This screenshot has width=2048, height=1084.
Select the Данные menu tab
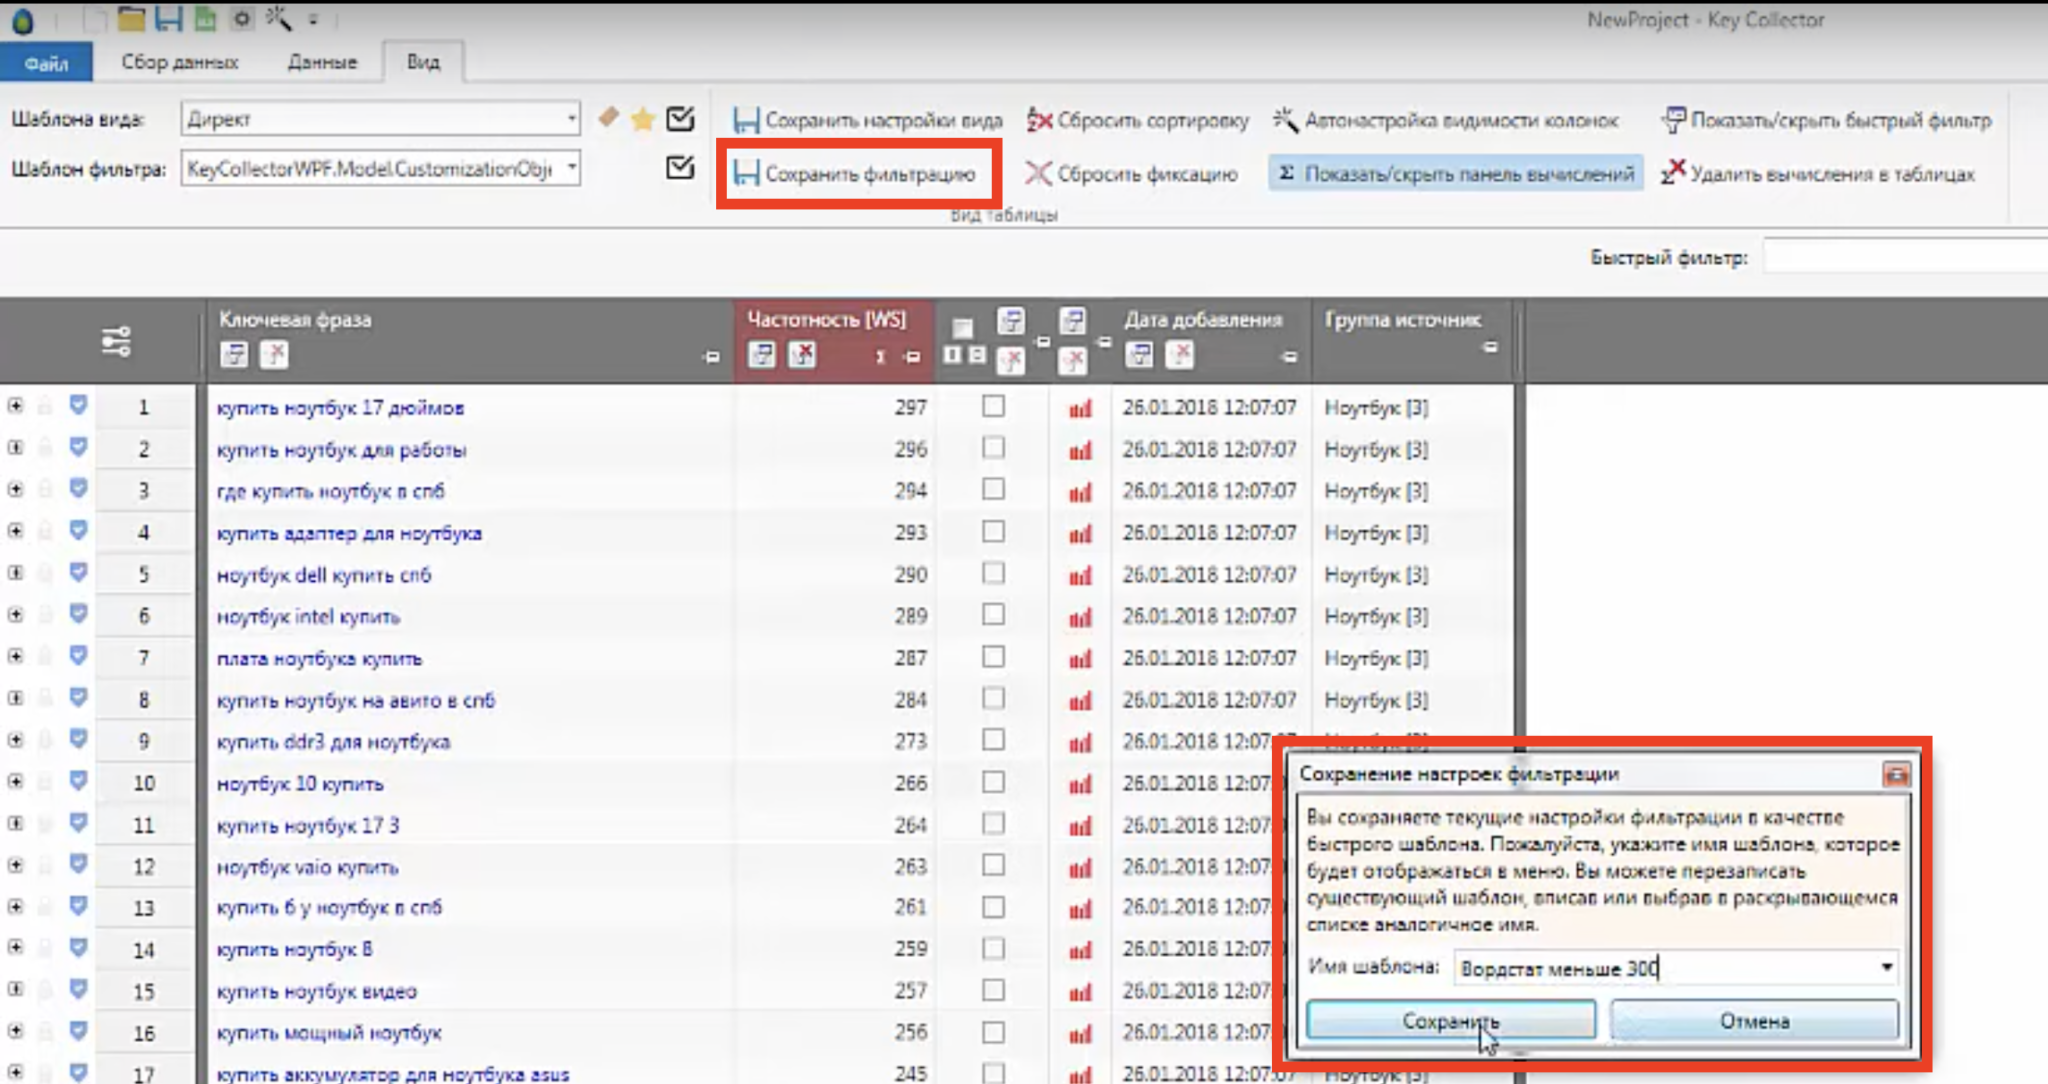coord(321,61)
